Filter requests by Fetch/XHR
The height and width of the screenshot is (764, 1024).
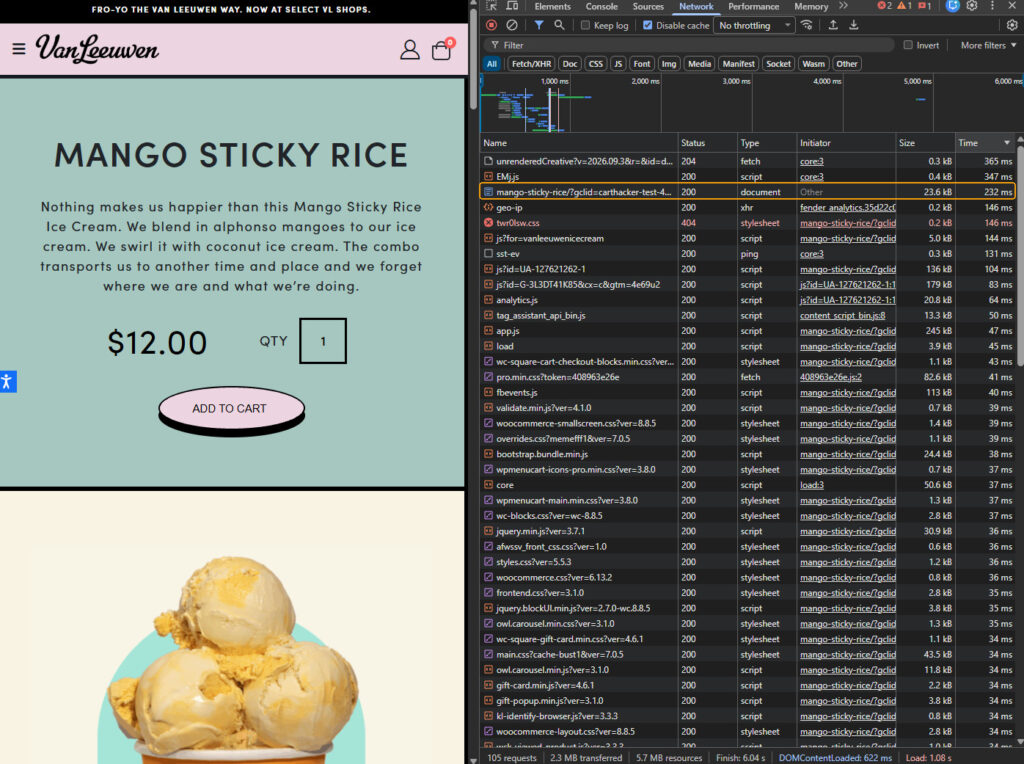tap(531, 64)
